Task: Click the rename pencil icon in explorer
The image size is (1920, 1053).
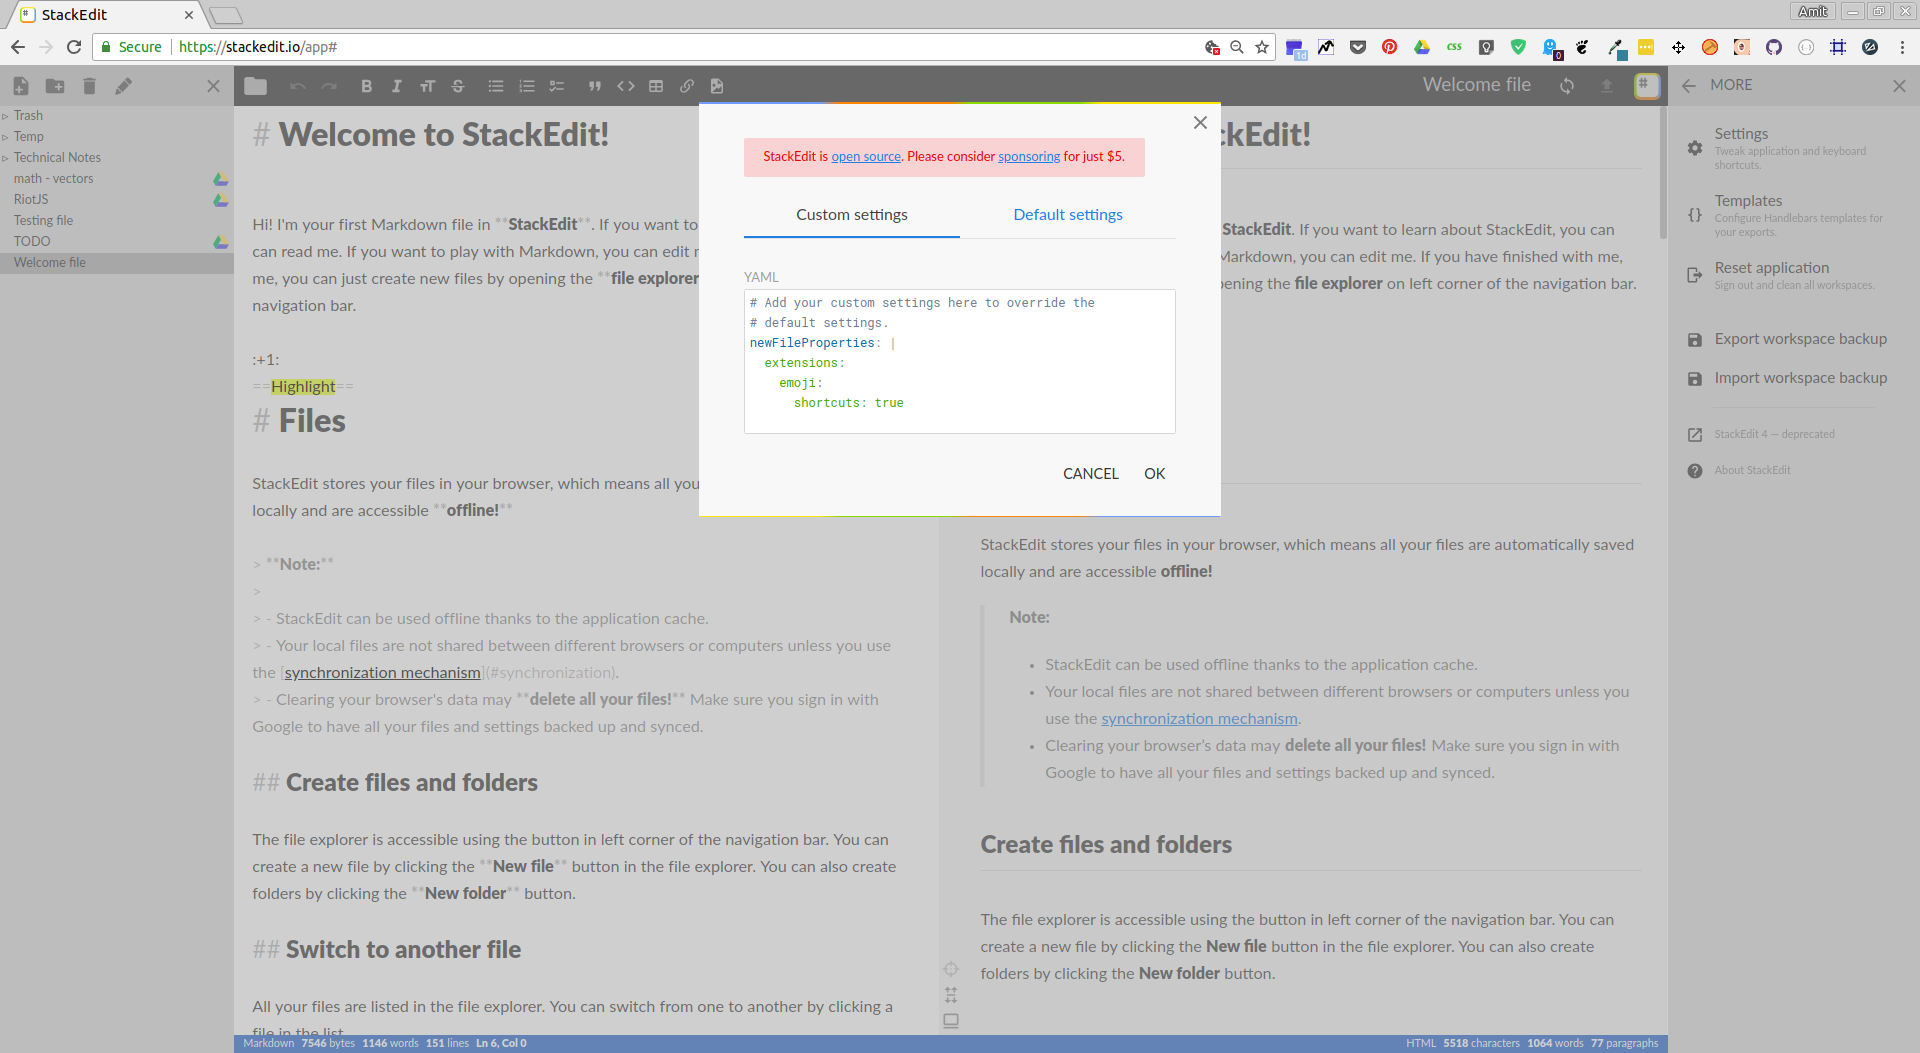Action: click(123, 86)
